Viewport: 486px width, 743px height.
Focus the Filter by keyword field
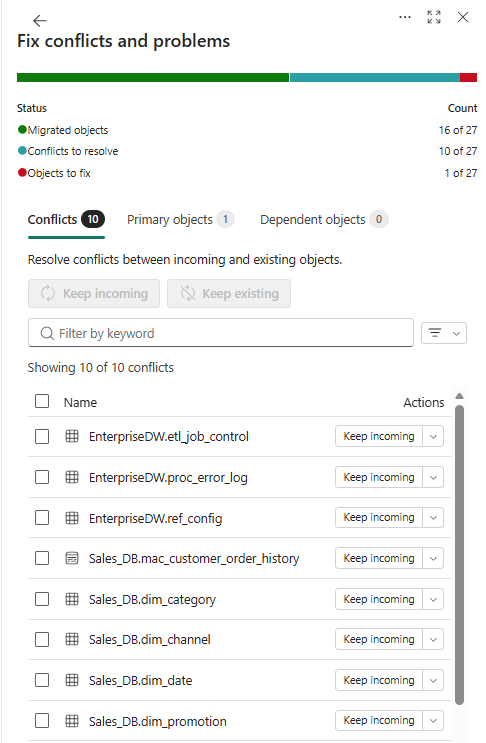[x=221, y=333]
